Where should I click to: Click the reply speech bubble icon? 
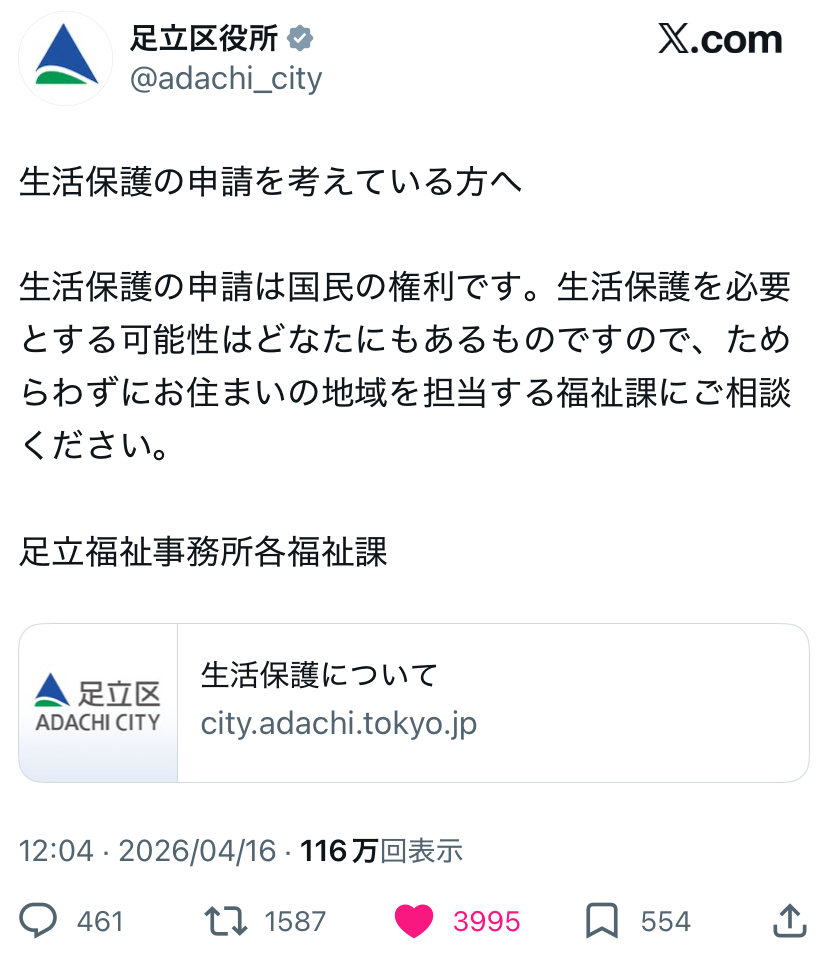point(39,921)
